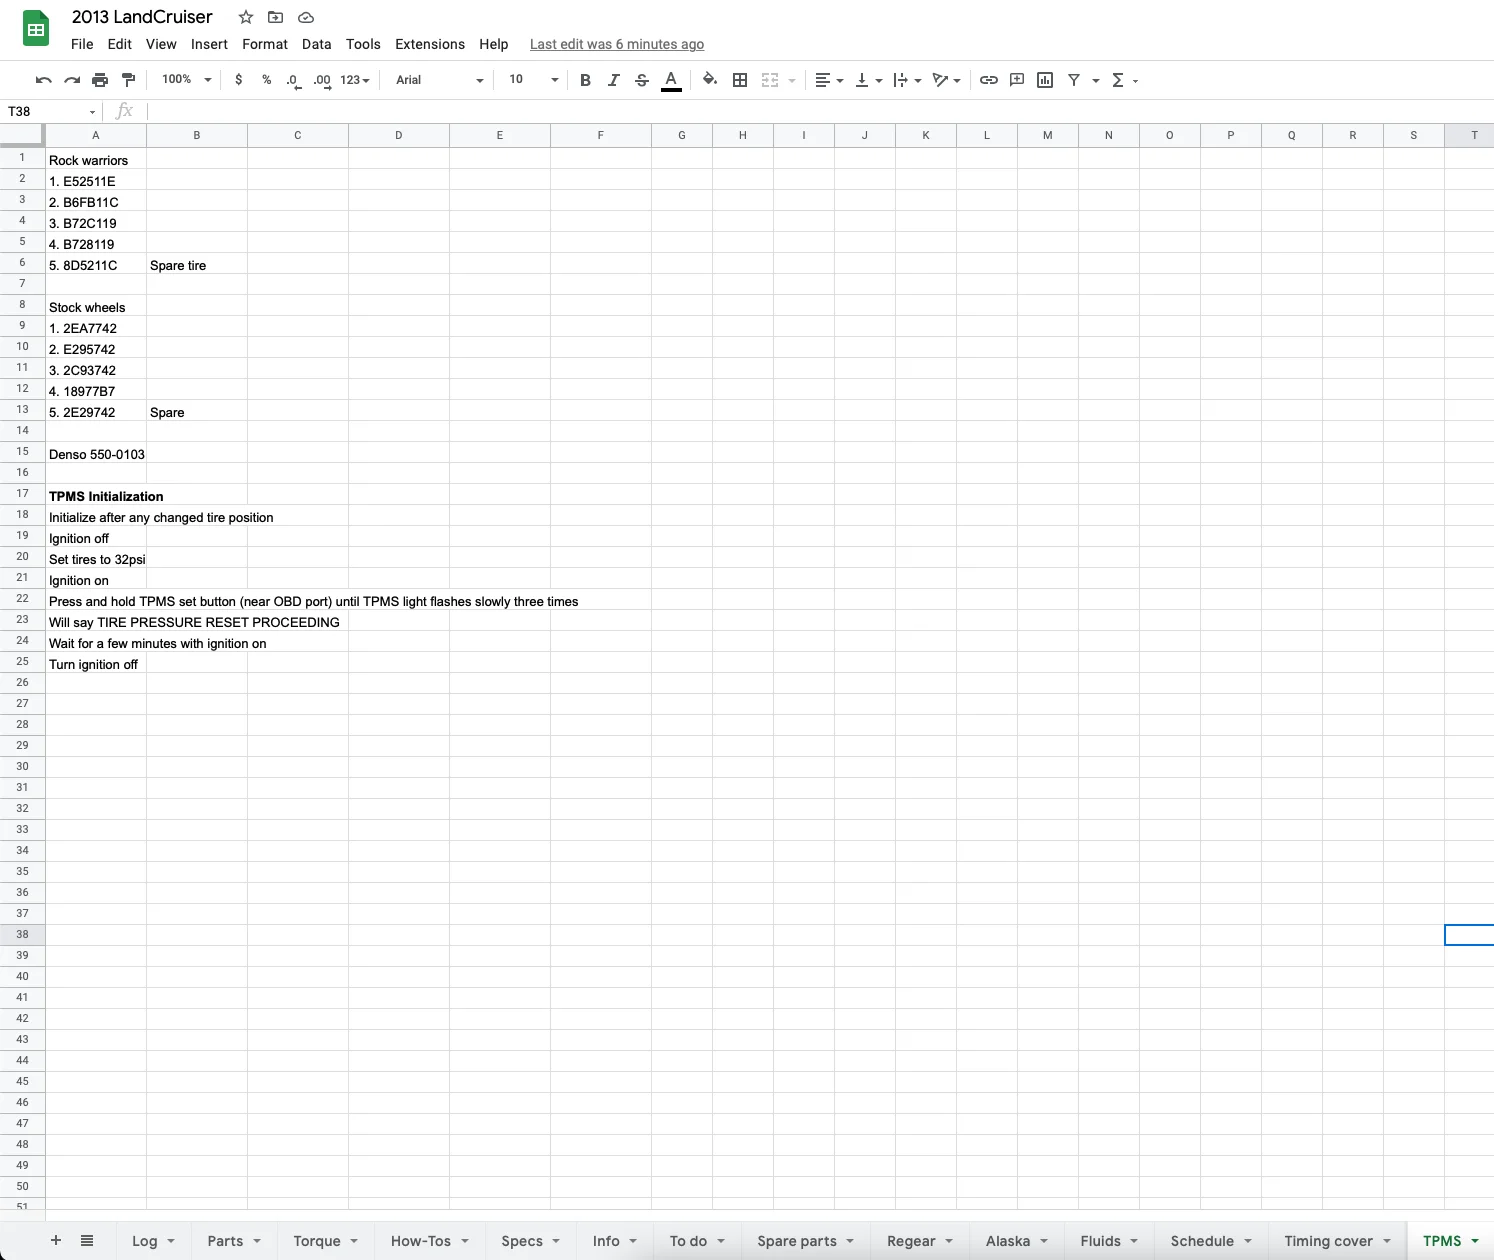Select column D header

pyautogui.click(x=399, y=135)
